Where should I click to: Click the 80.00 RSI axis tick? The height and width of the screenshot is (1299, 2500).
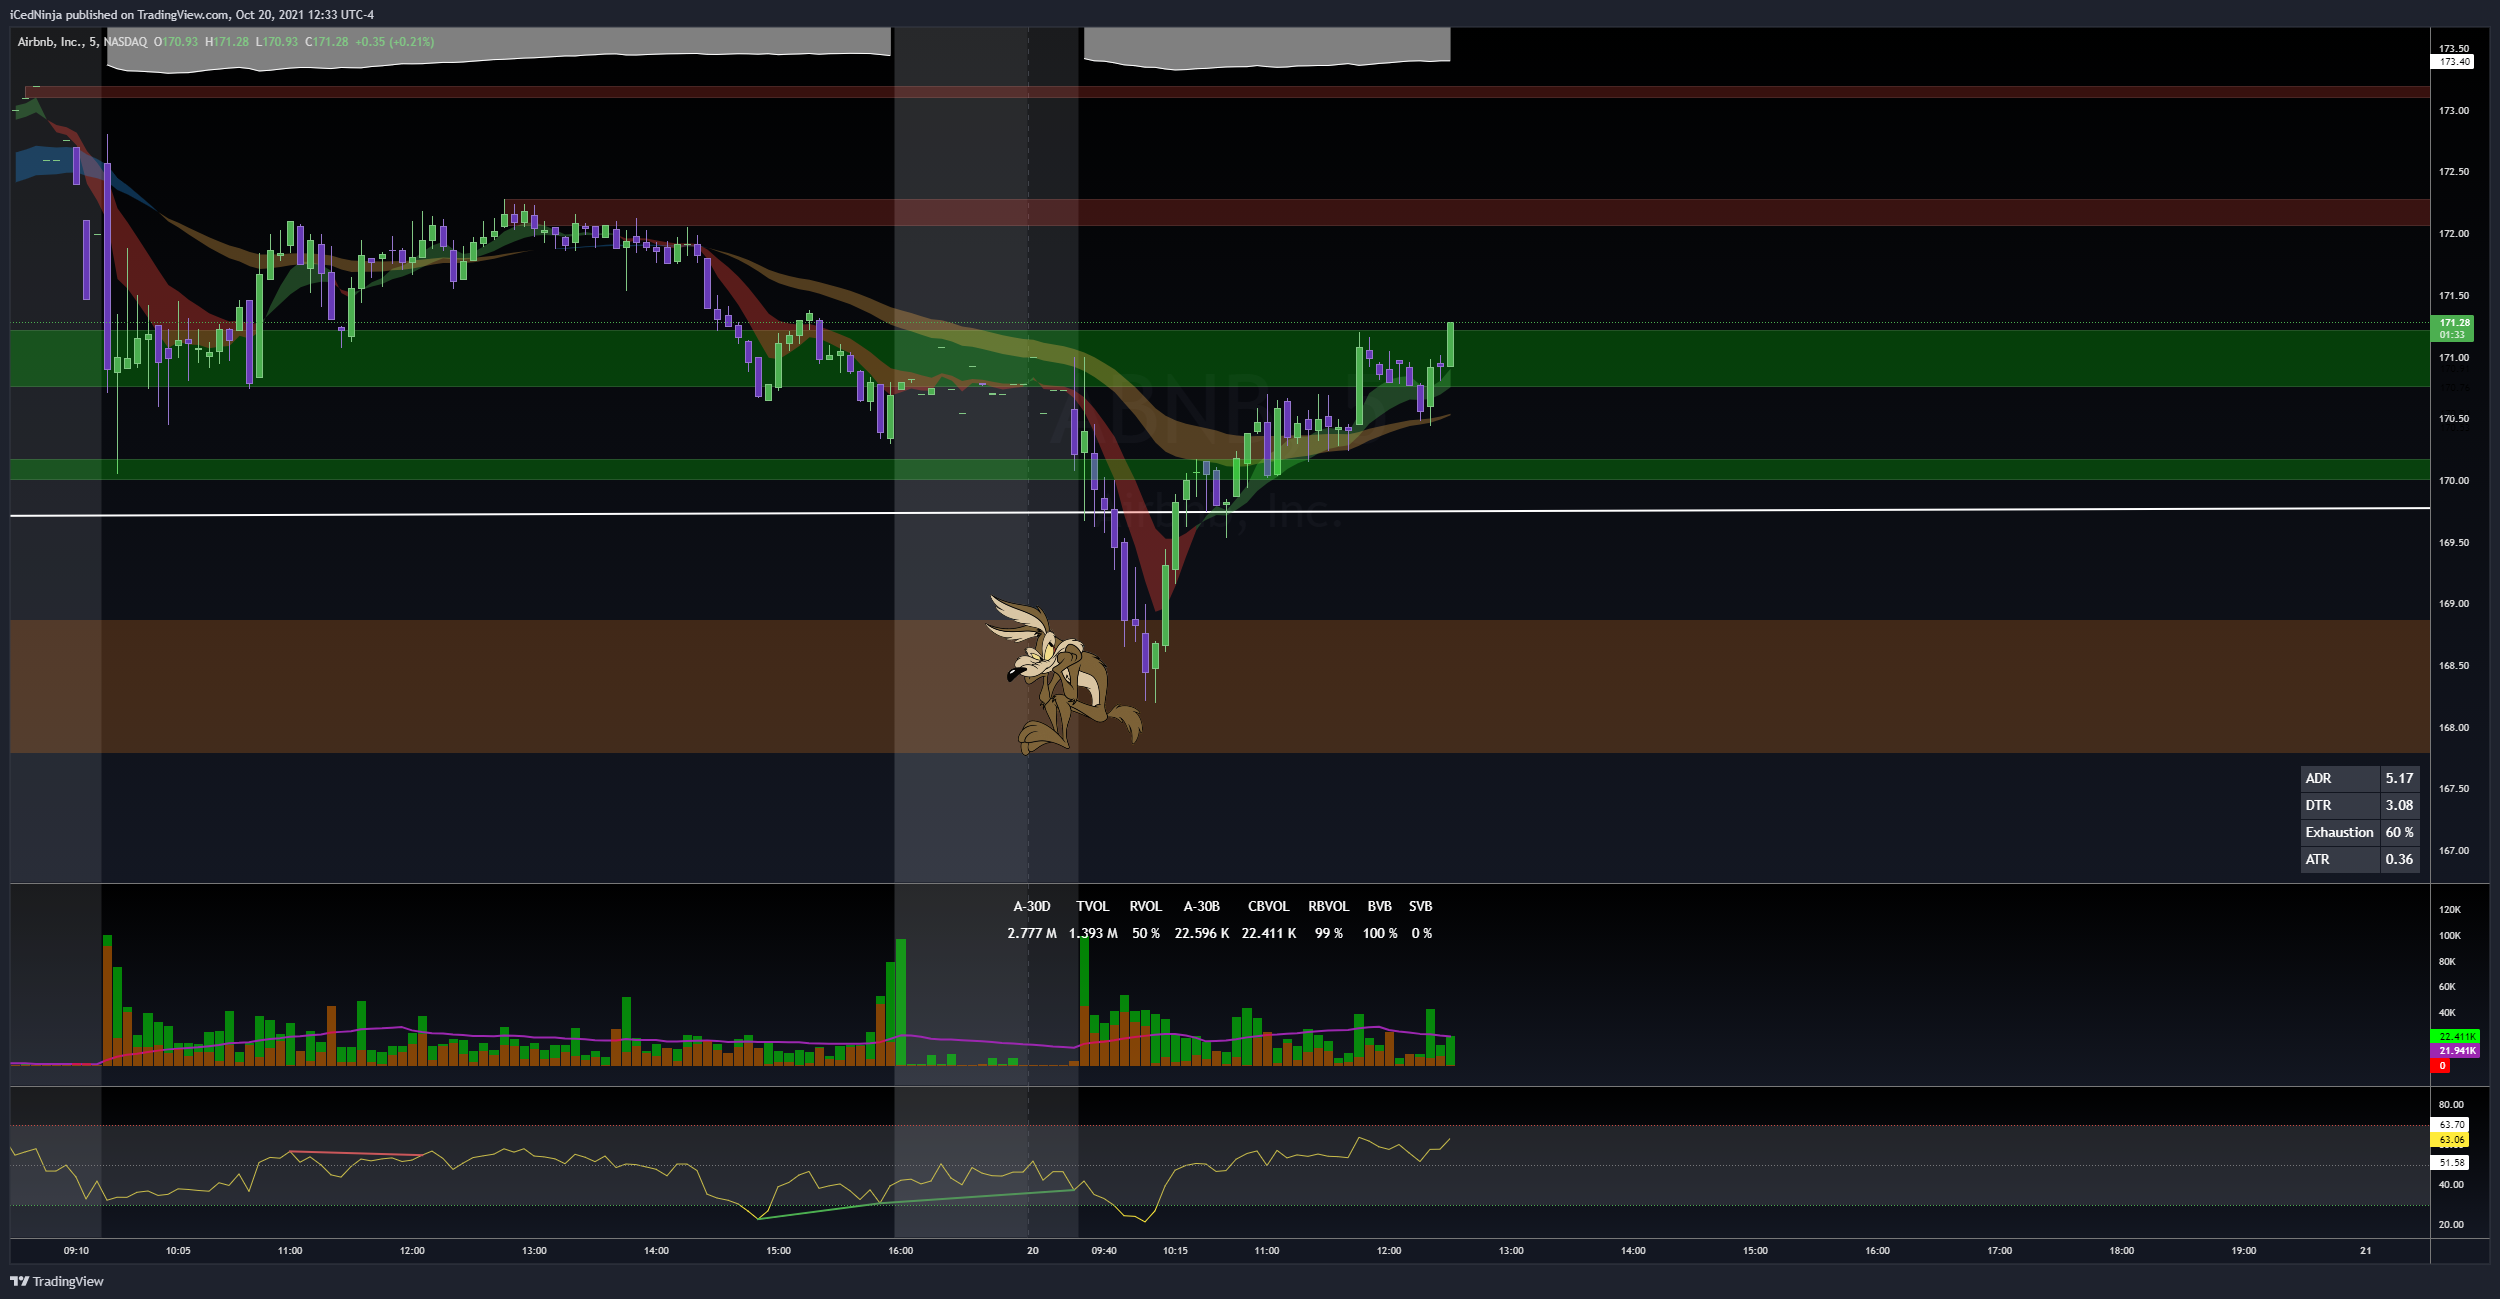2451,1105
